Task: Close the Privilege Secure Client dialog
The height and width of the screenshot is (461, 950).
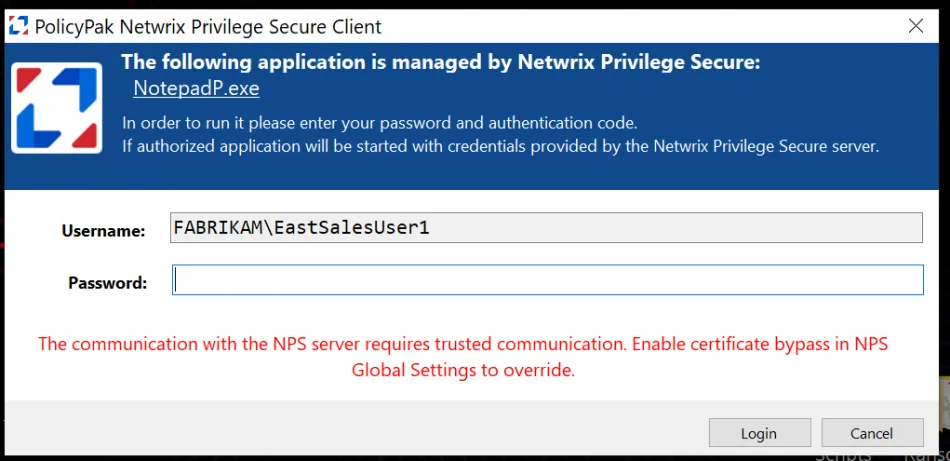Action: pos(915,27)
